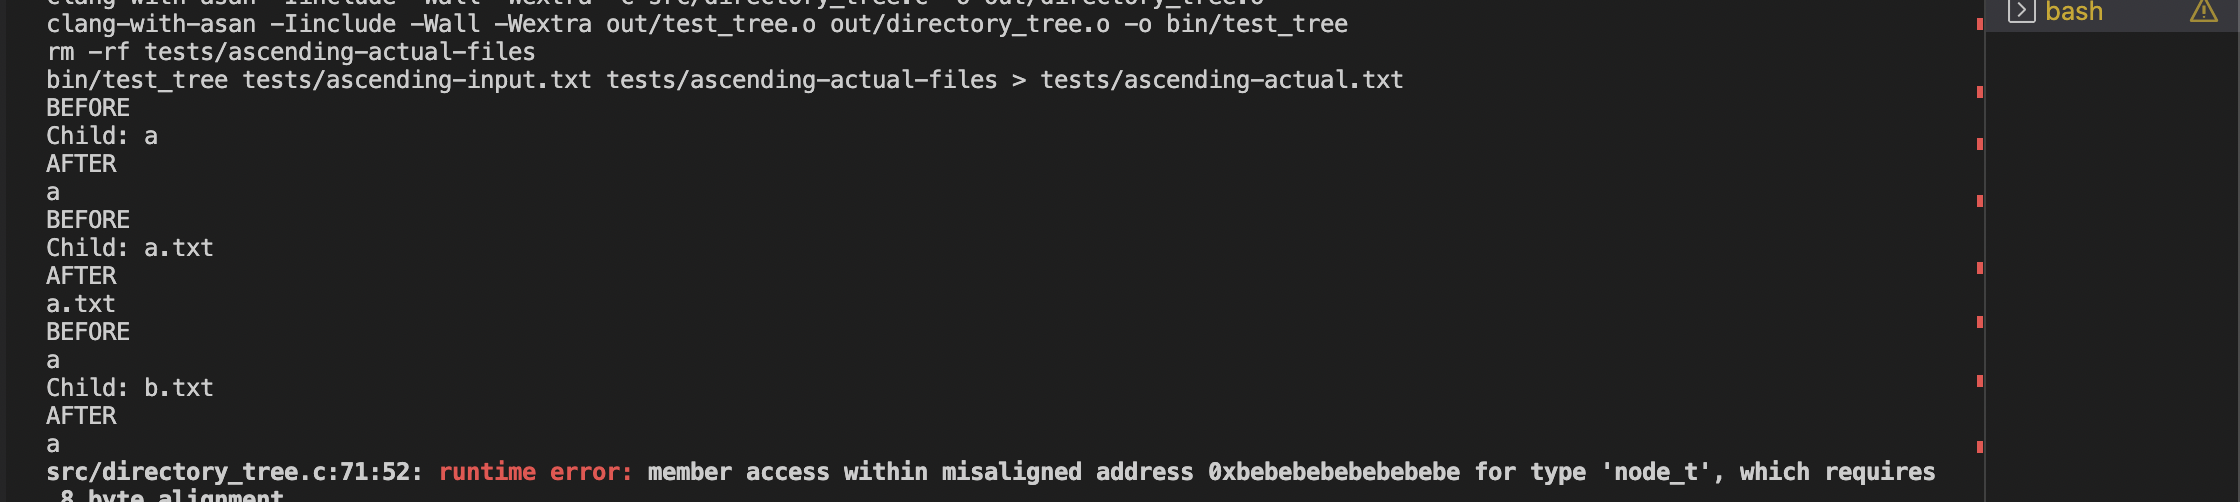Click the "Child: a.txt" output line
The height and width of the screenshot is (502, 2240).
point(129,248)
